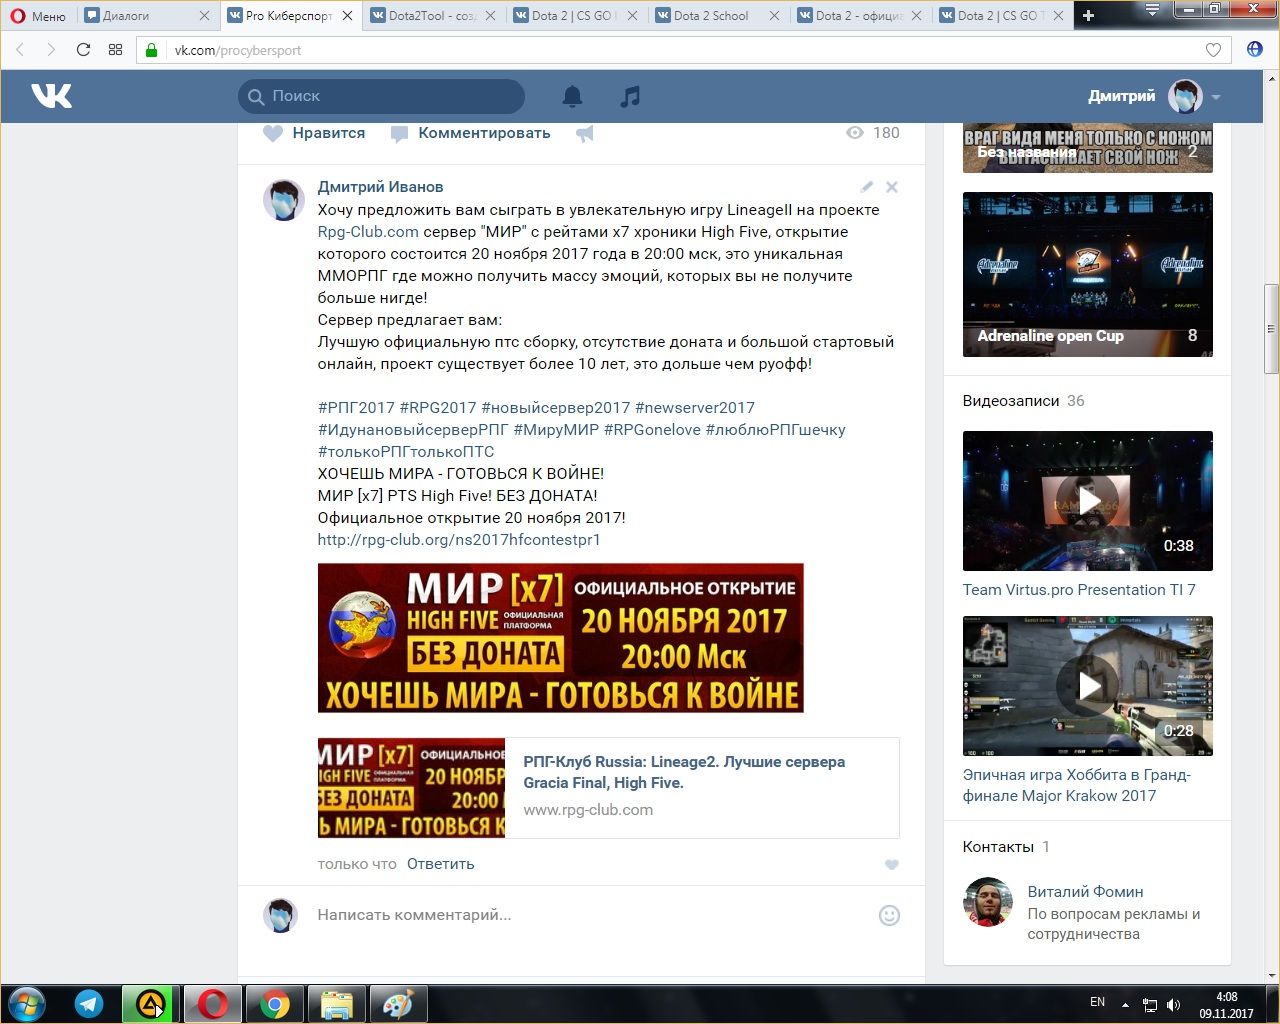1280x1024 pixels.
Task: Click the user avatar in the VK header
Action: [x=1186, y=97]
